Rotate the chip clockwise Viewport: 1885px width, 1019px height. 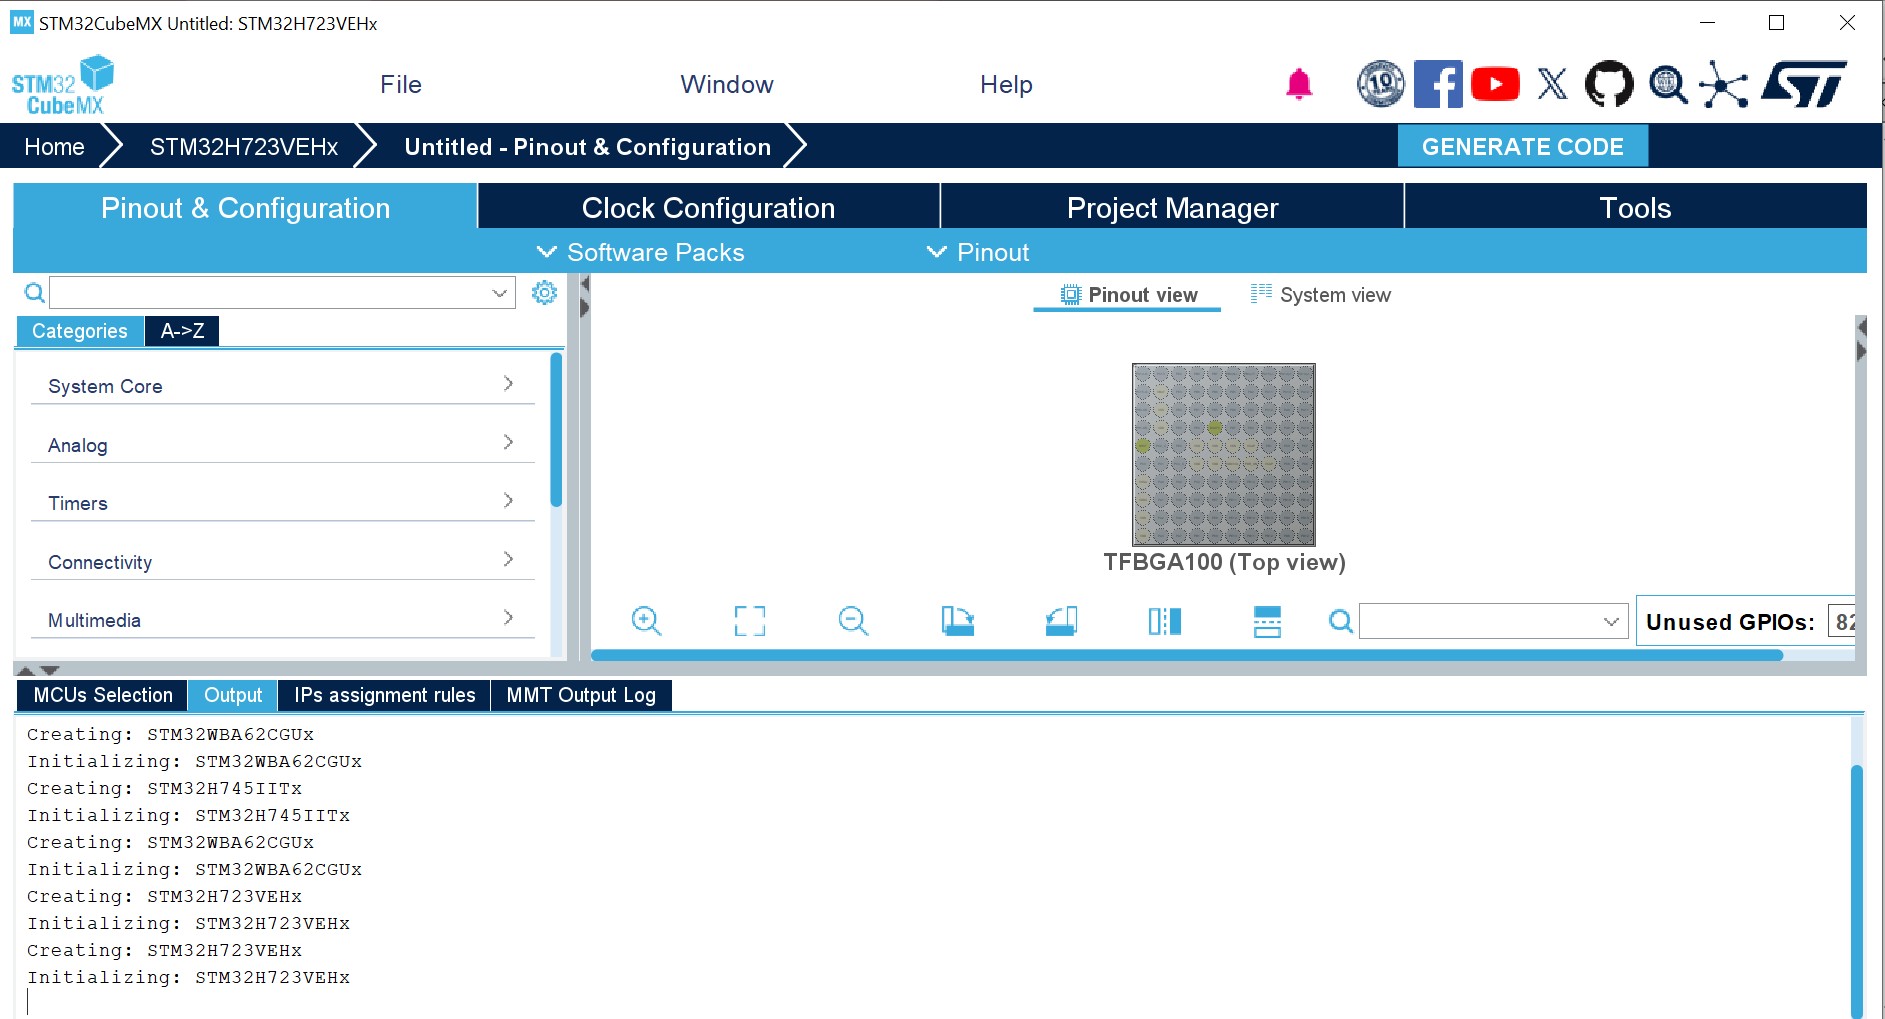tap(957, 621)
